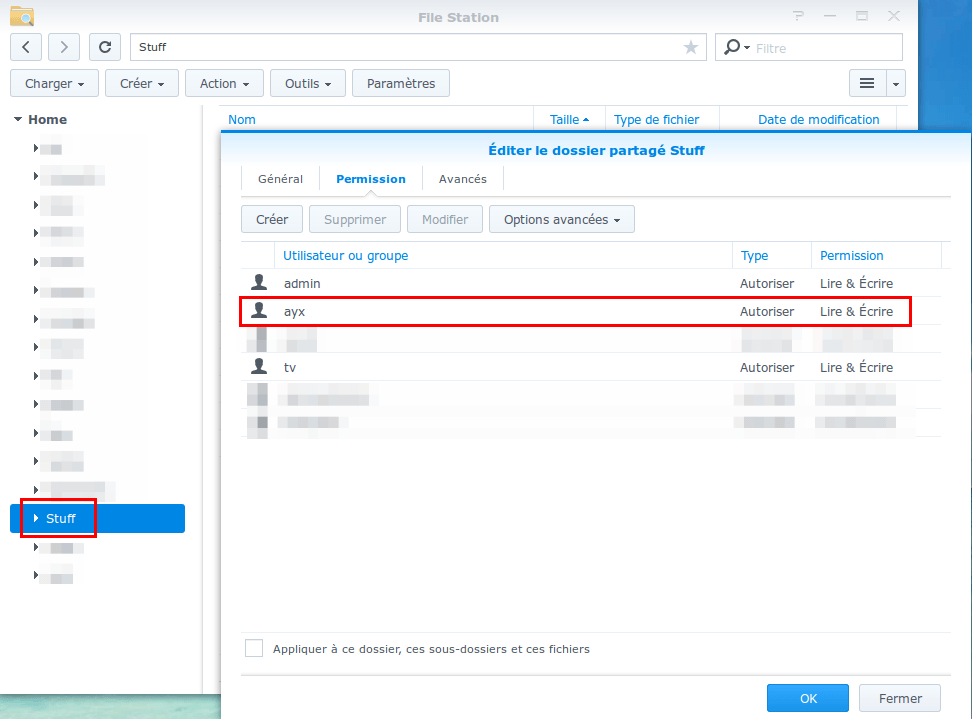Switch to the Général tab
972x719 pixels.
click(x=280, y=179)
